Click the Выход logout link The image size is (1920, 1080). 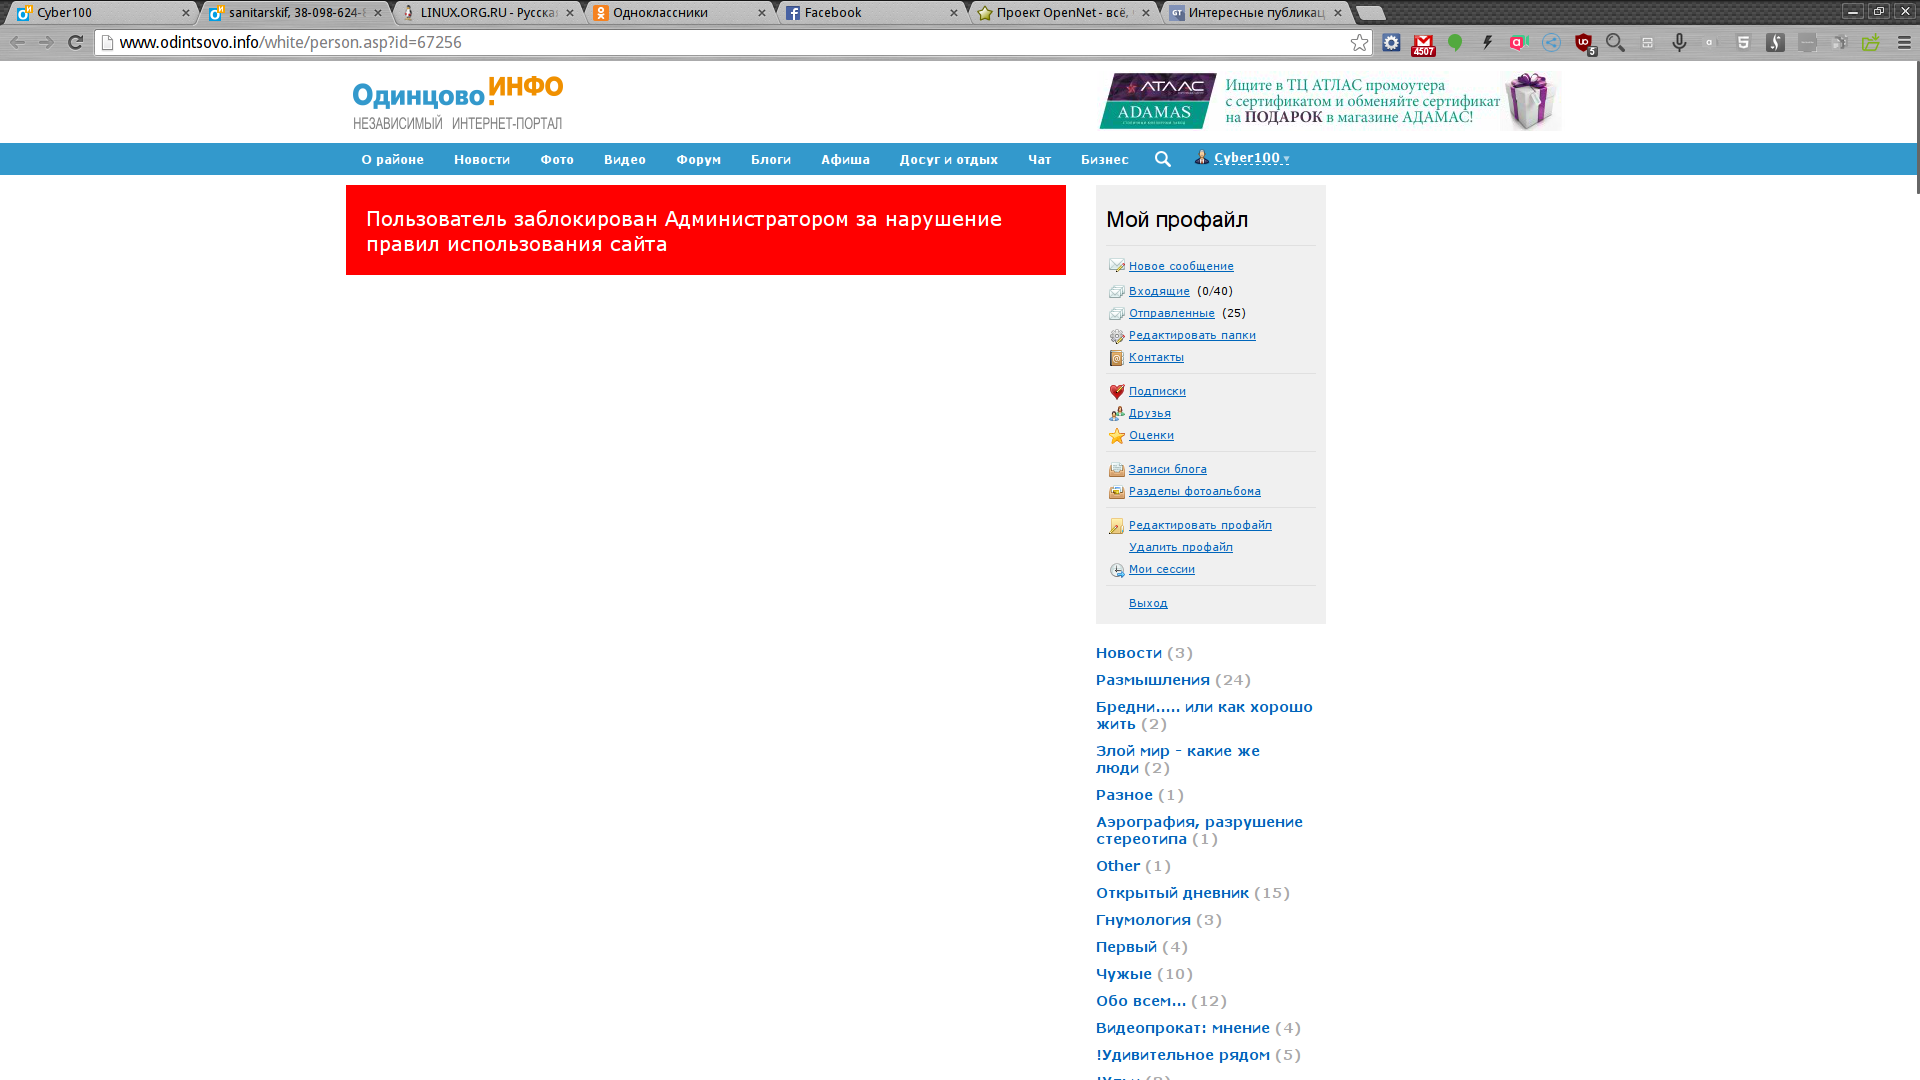1148,603
